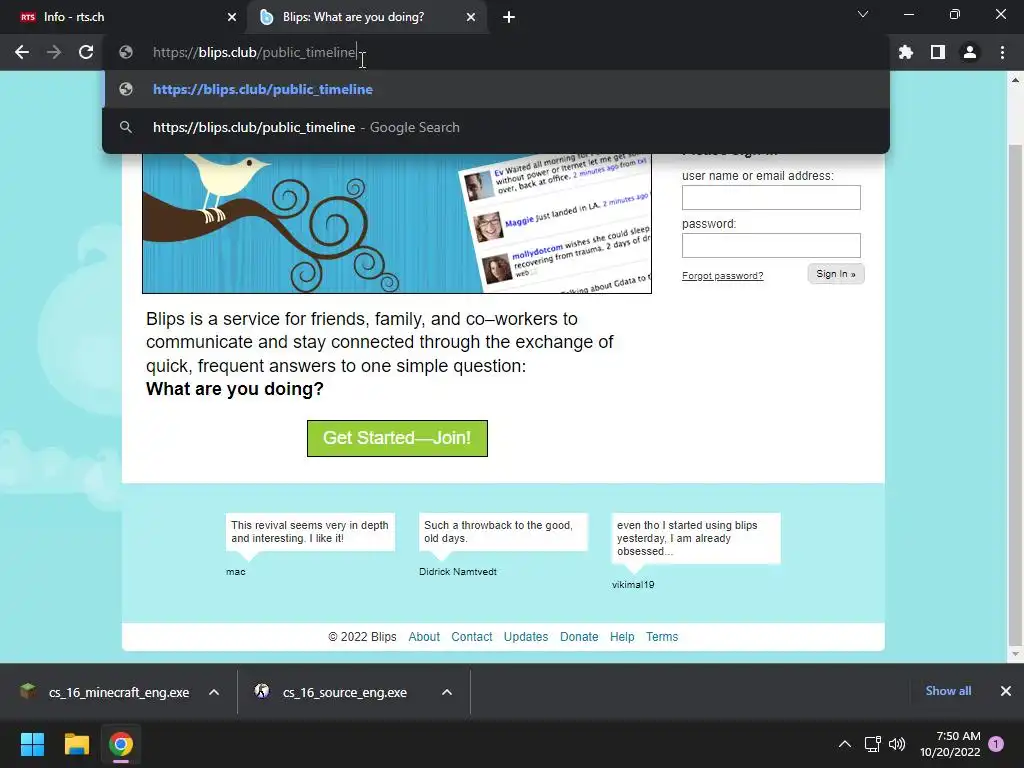Click the Blips bird banner image

[397, 223]
